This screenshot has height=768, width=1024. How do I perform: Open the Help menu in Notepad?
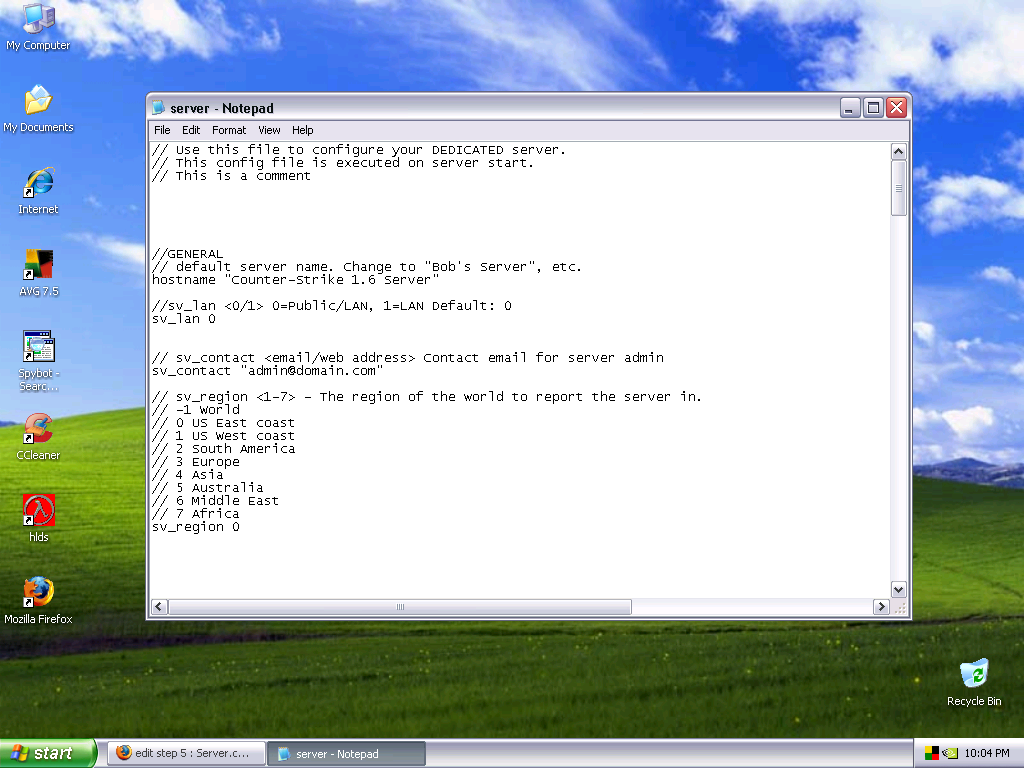302,130
